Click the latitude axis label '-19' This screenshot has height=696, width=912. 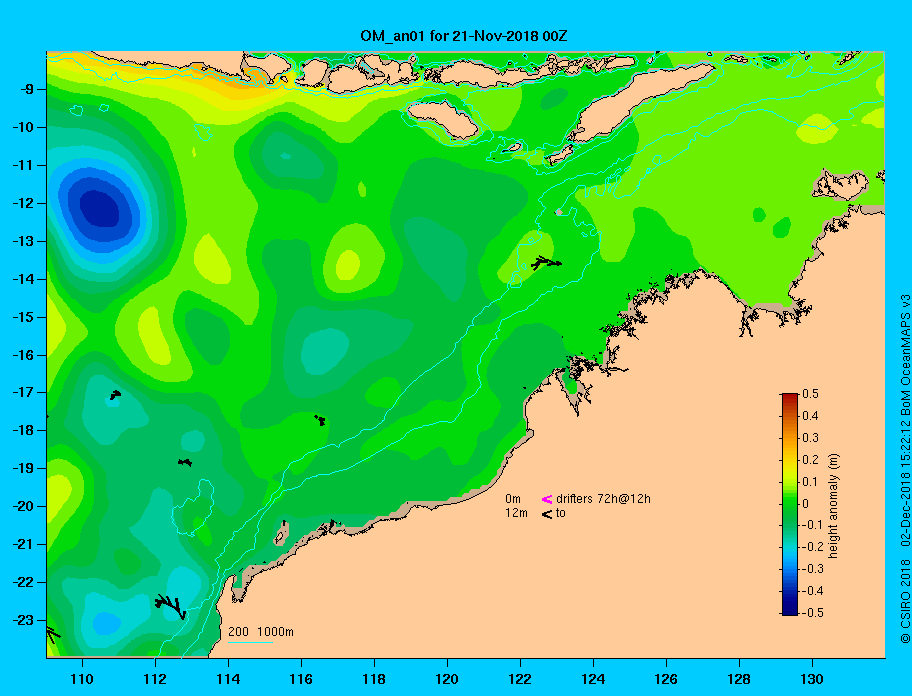pyautogui.click(x=23, y=469)
